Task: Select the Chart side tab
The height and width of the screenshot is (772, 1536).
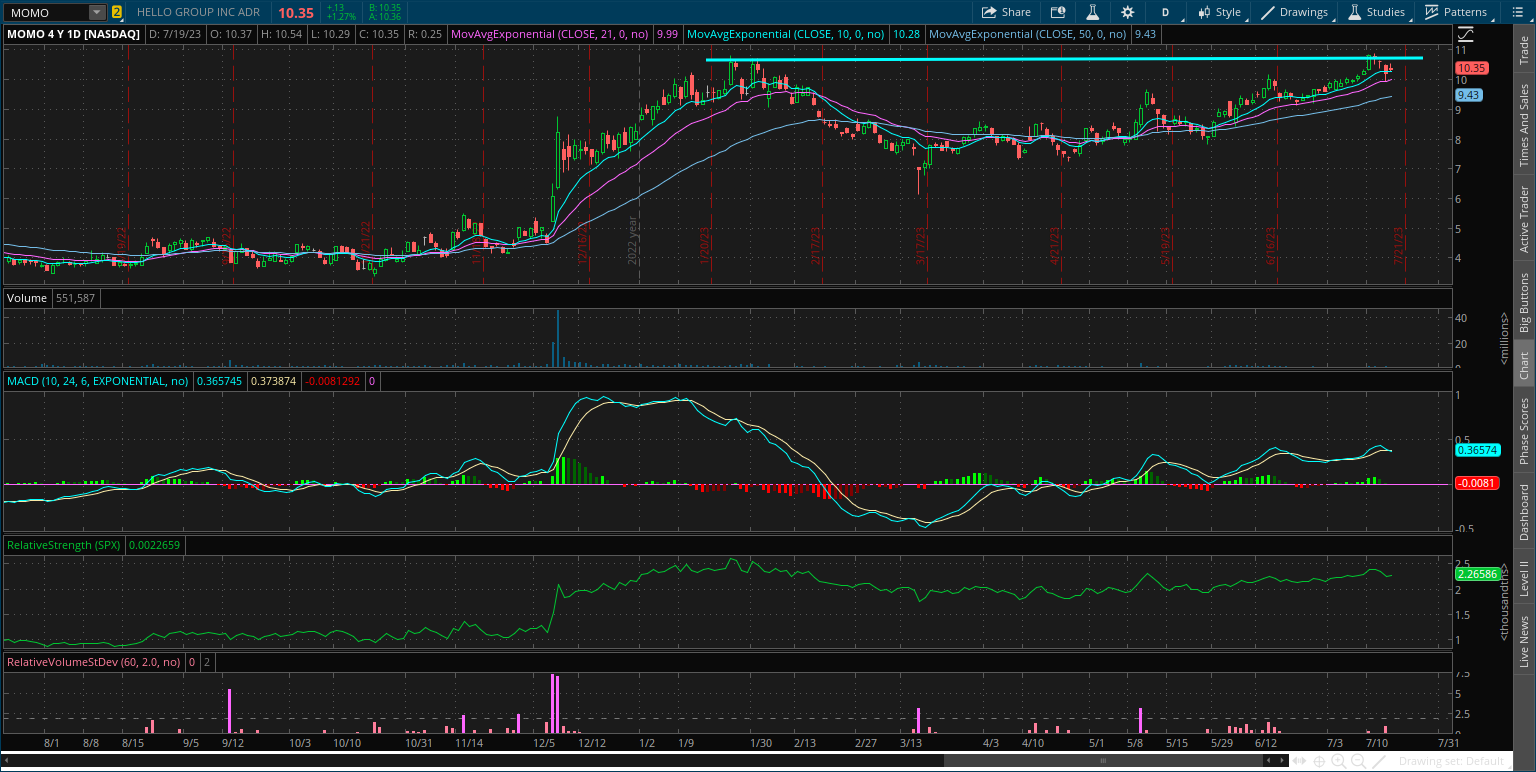Action: click(x=1524, y=366)
